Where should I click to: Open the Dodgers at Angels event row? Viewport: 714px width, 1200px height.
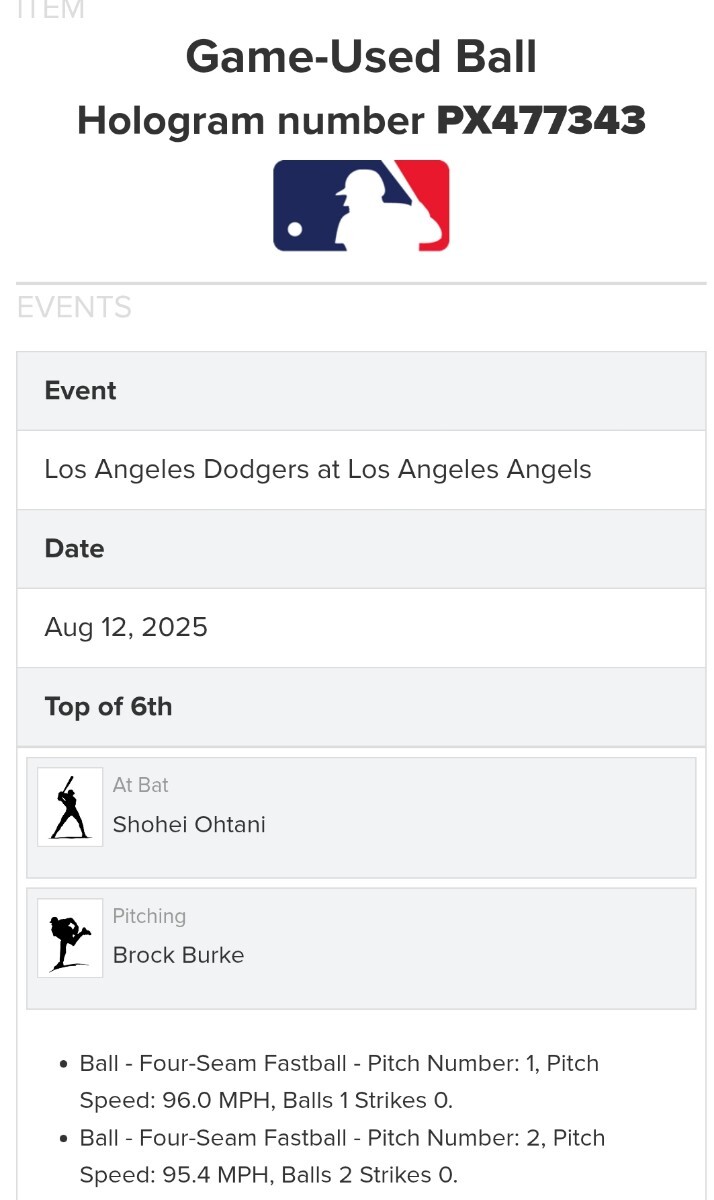coord(318,470)
